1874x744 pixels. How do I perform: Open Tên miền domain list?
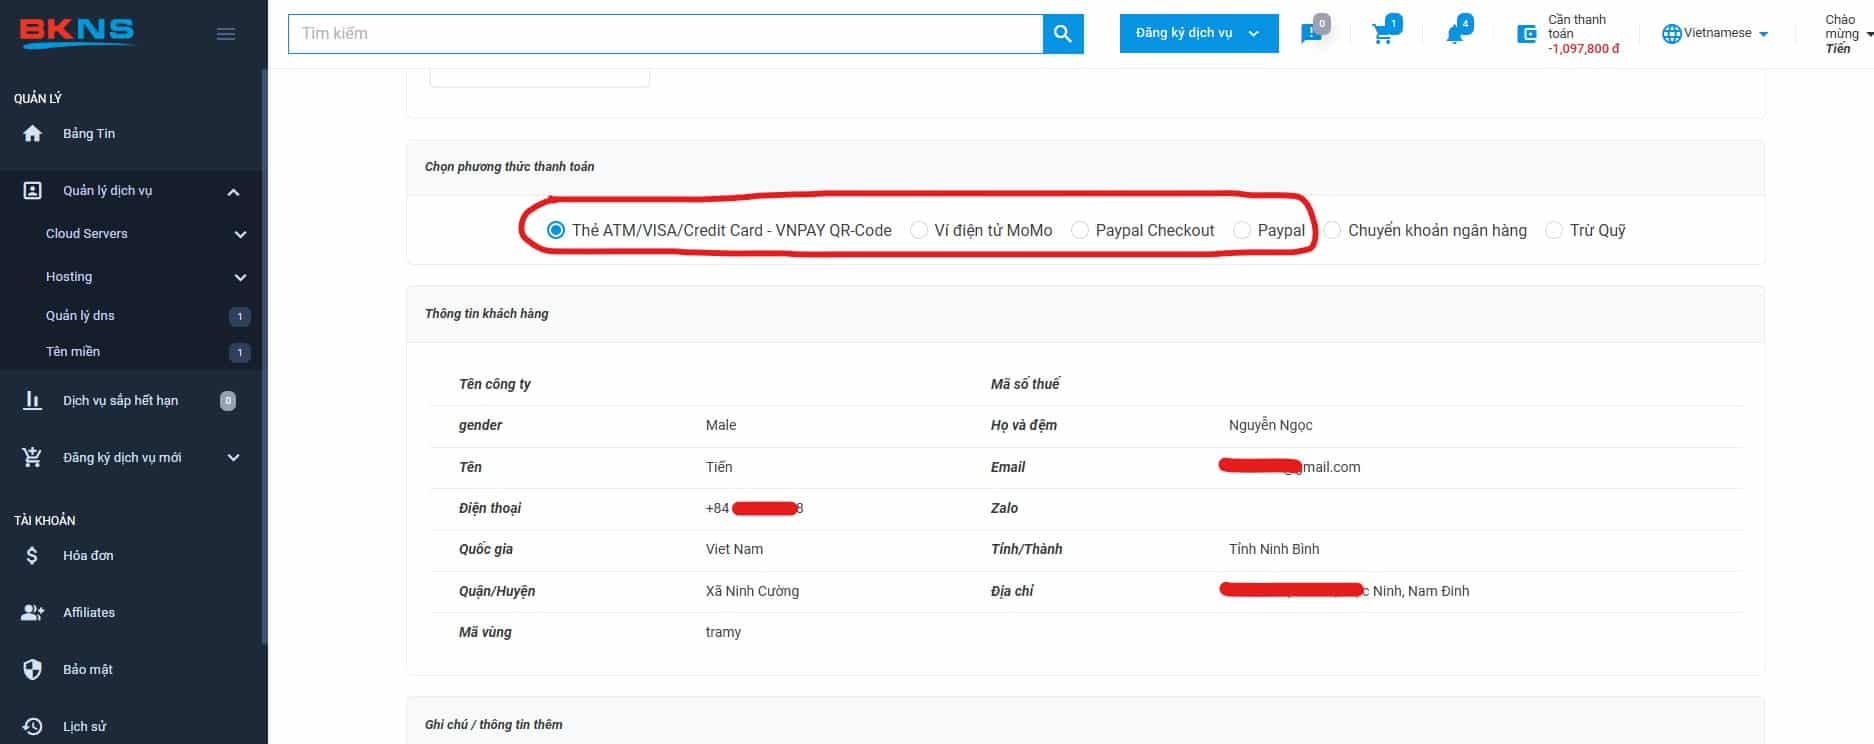[73, 352]
